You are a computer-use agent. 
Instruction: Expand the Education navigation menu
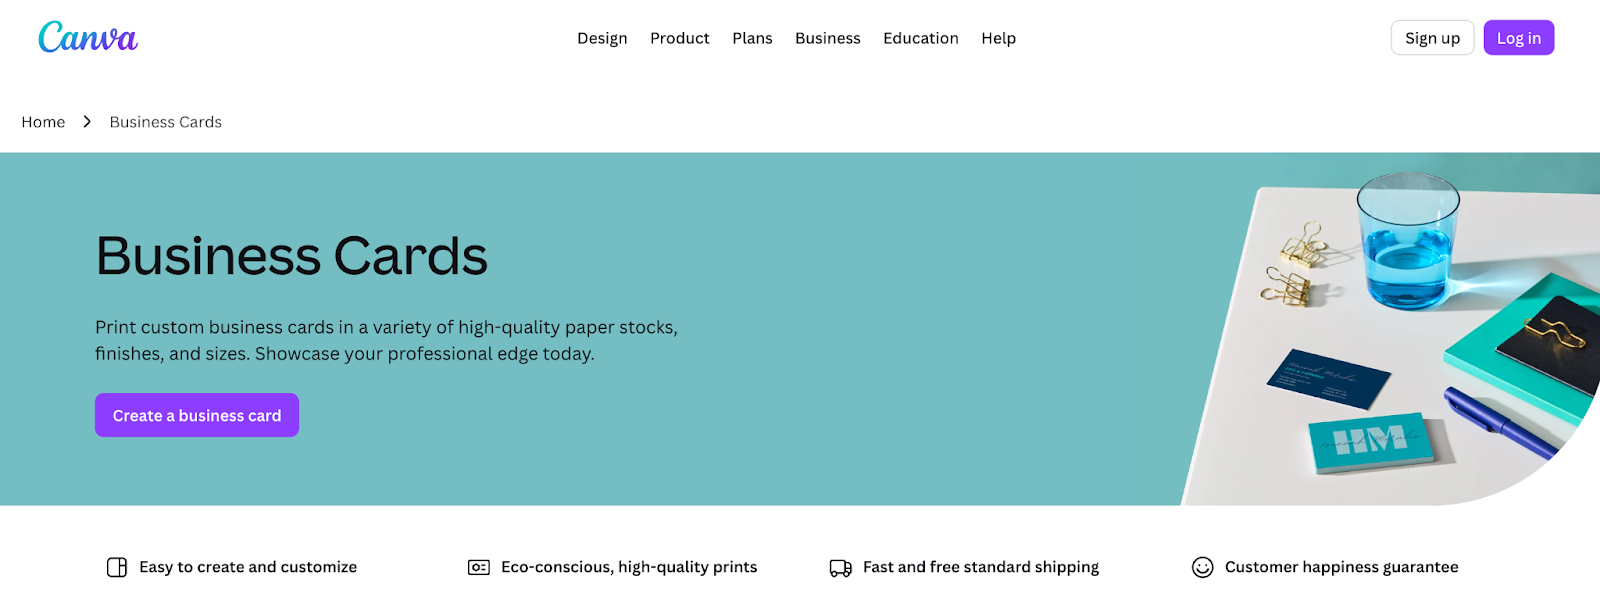click(920, 38)
